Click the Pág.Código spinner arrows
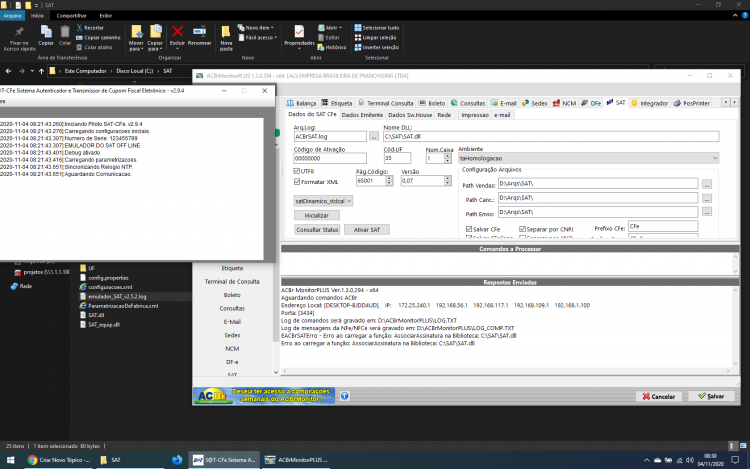 pos(389,181)
